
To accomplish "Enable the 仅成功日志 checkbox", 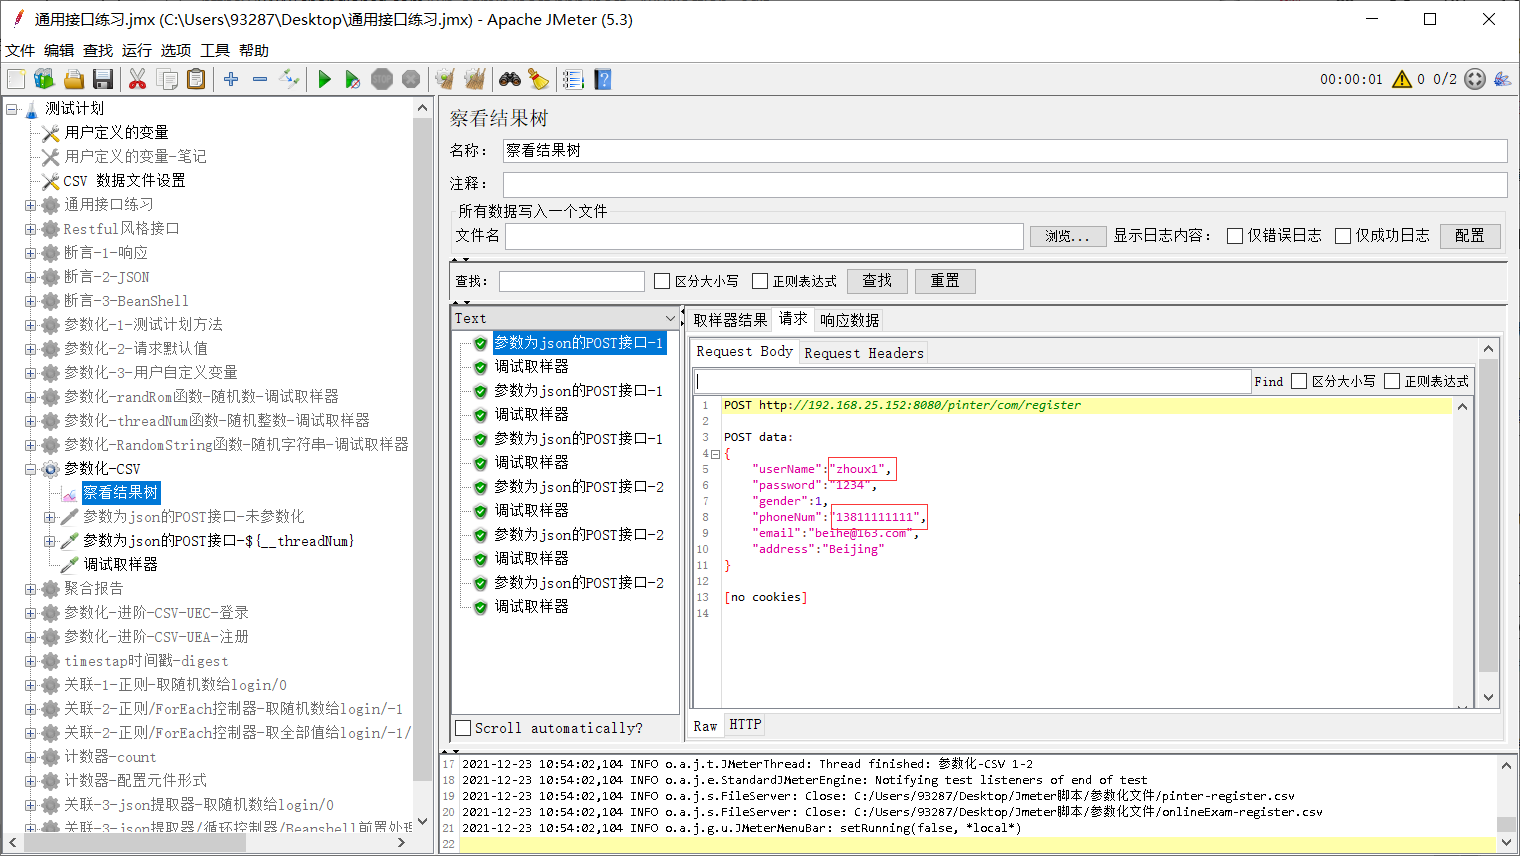I will point(1343,236).
